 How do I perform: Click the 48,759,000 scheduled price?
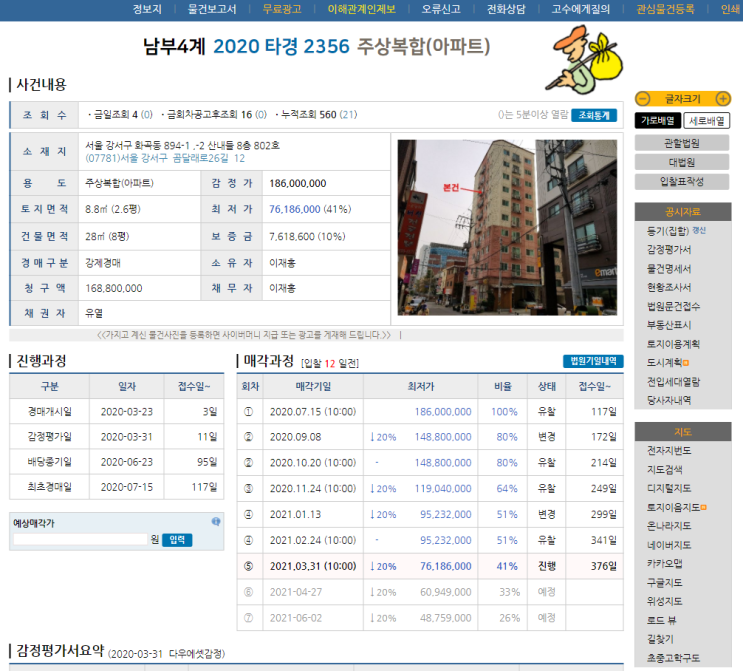pyautogui.click(x=445, y=618)
